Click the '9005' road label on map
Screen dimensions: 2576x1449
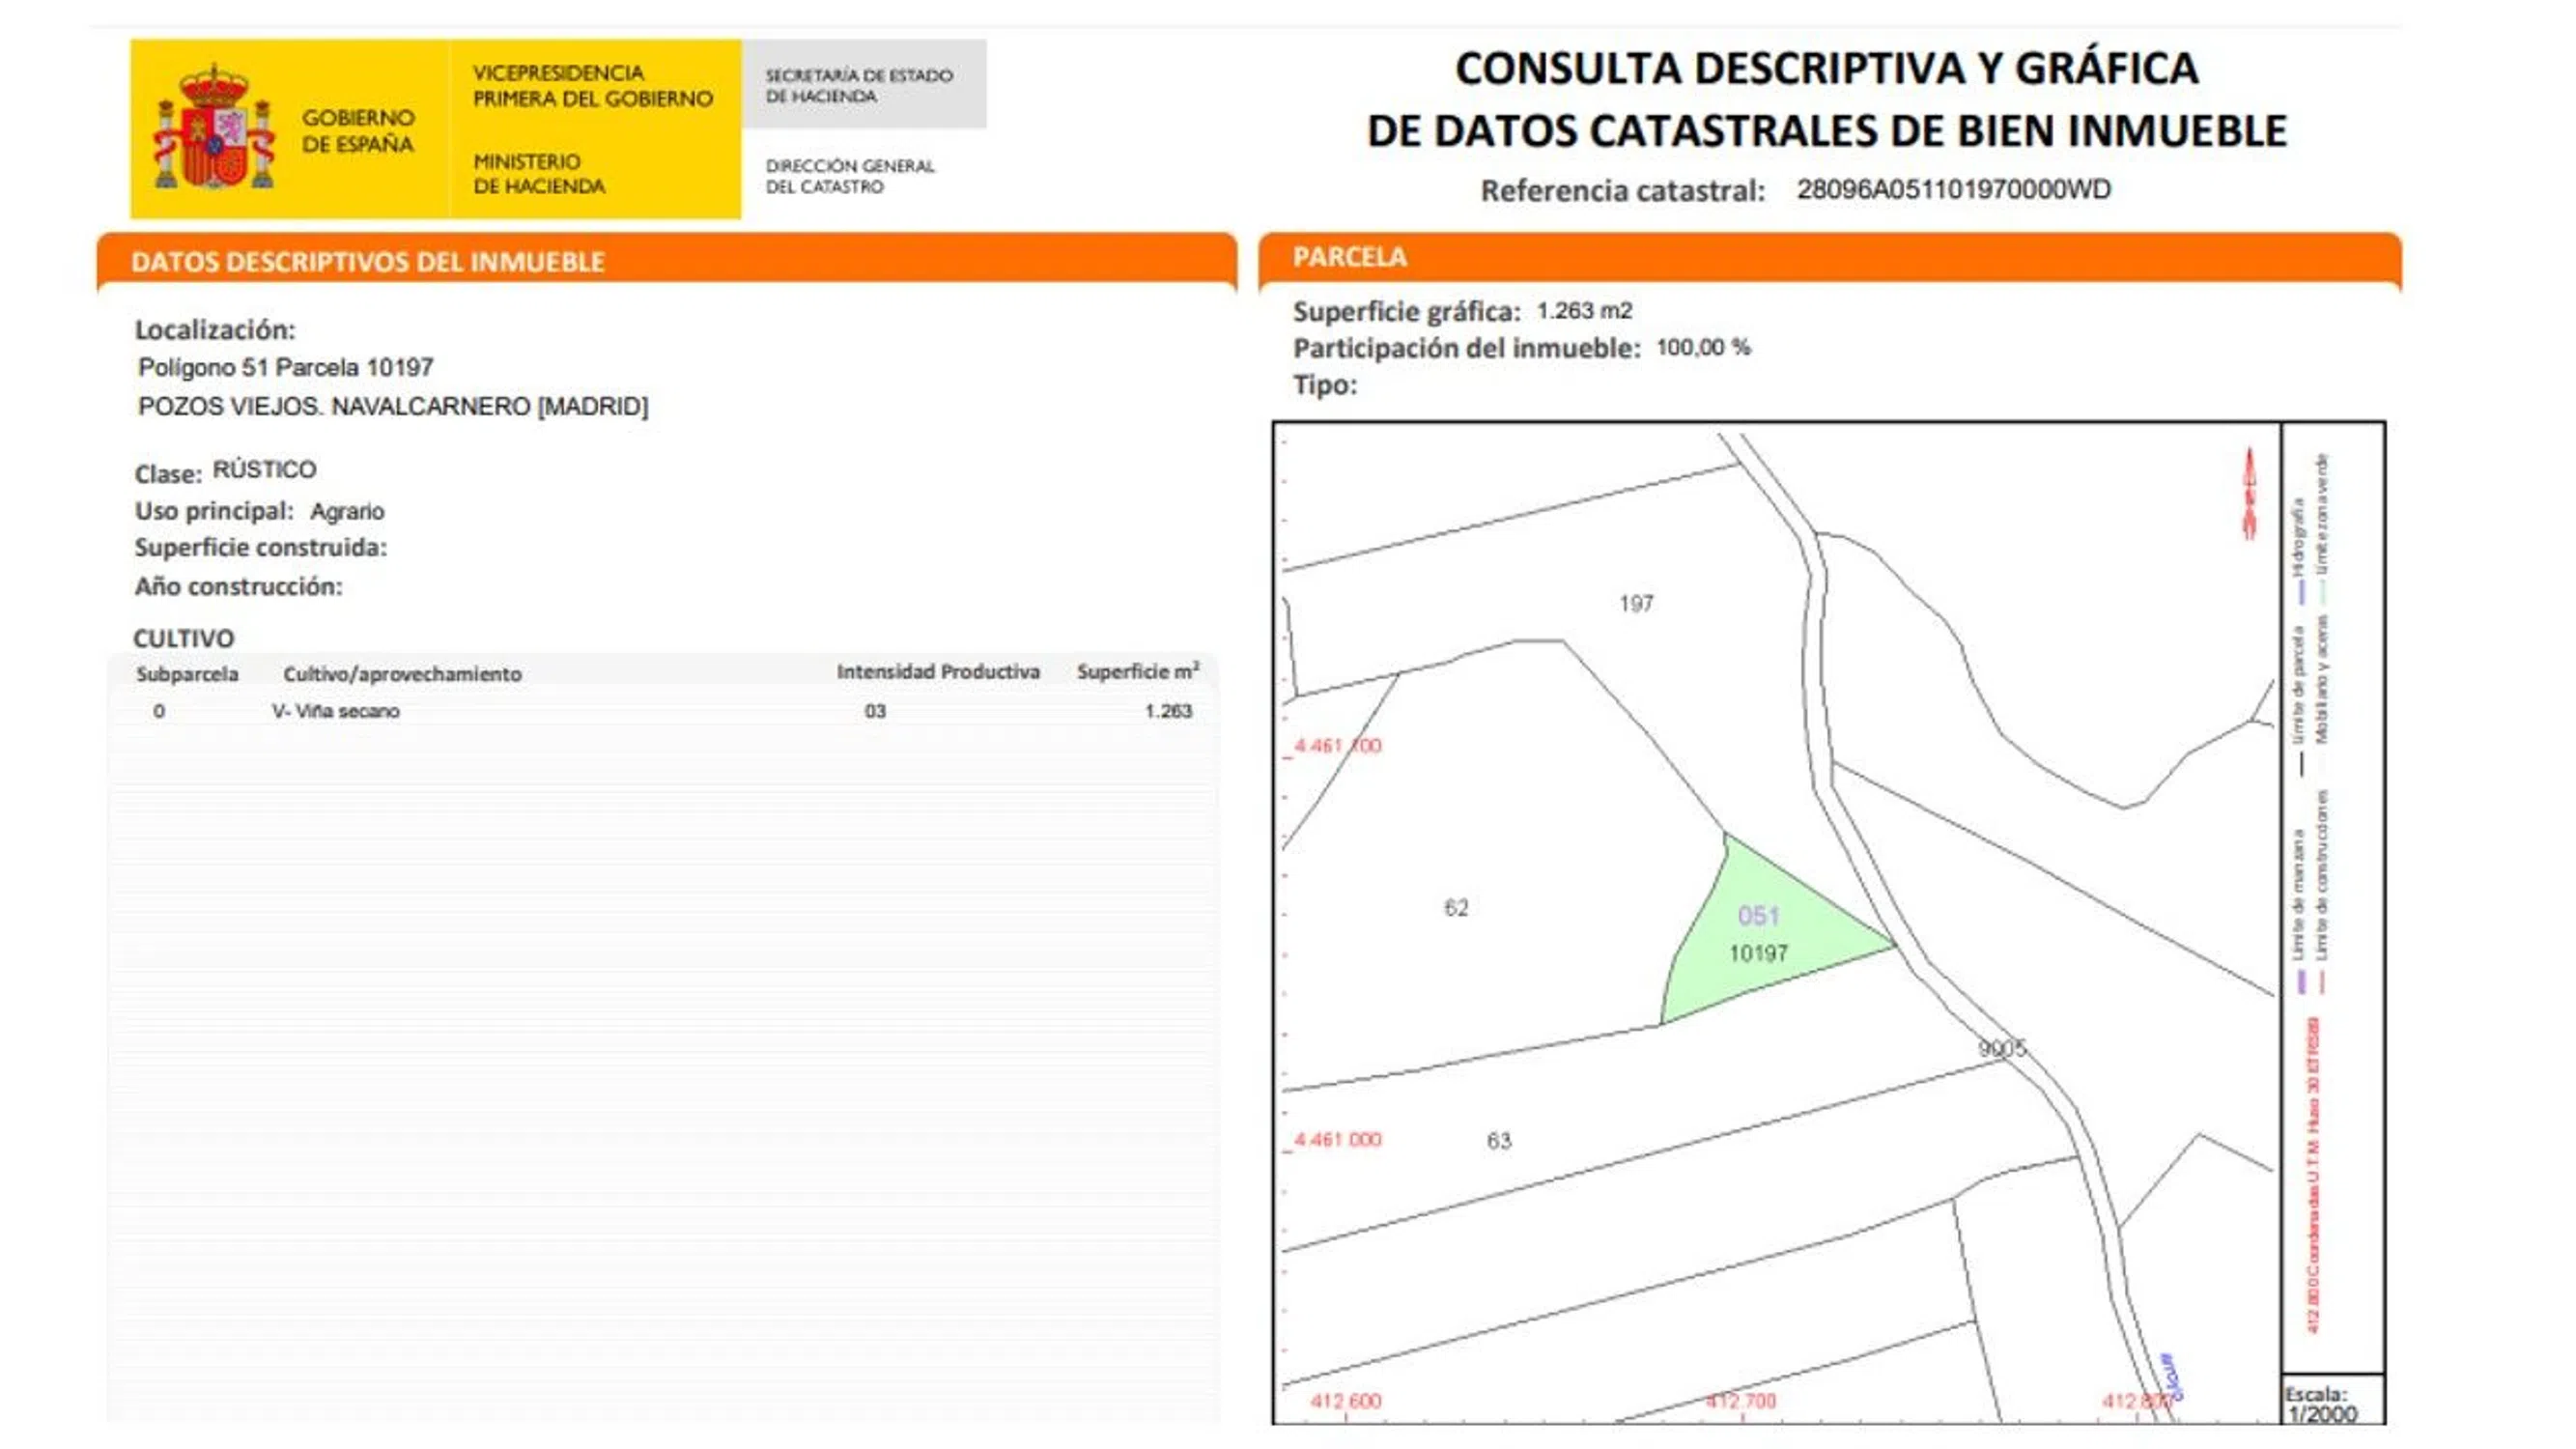[2001, 1048]
